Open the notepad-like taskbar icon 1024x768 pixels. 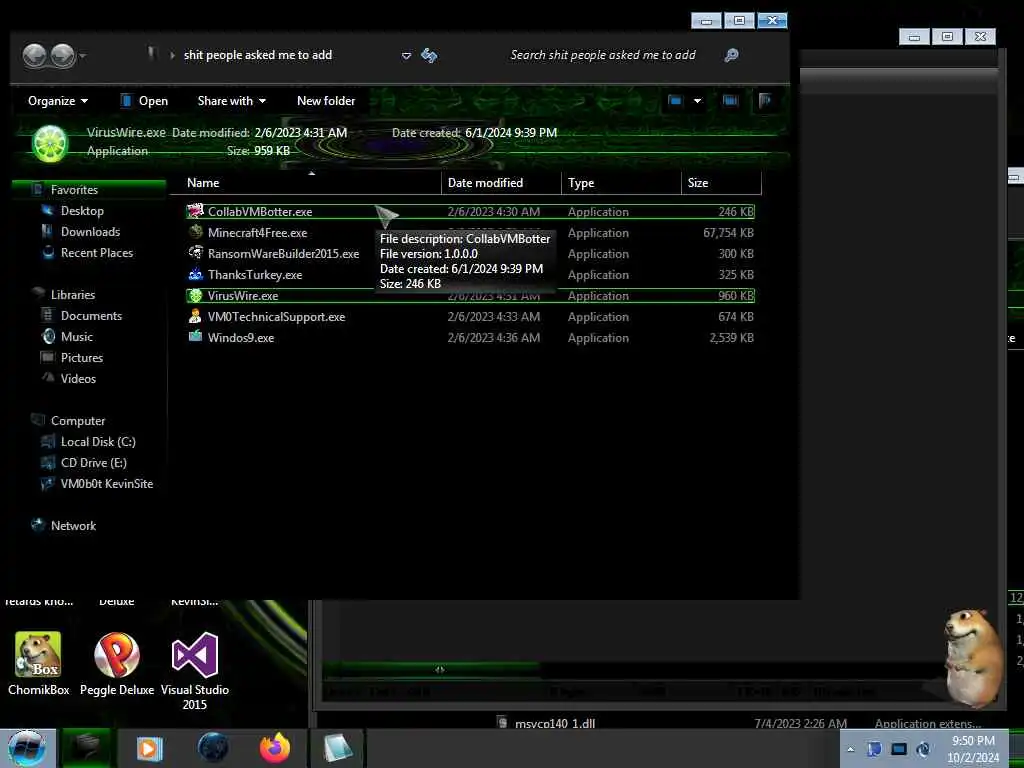pyautogui.click(x=338, y=748)
